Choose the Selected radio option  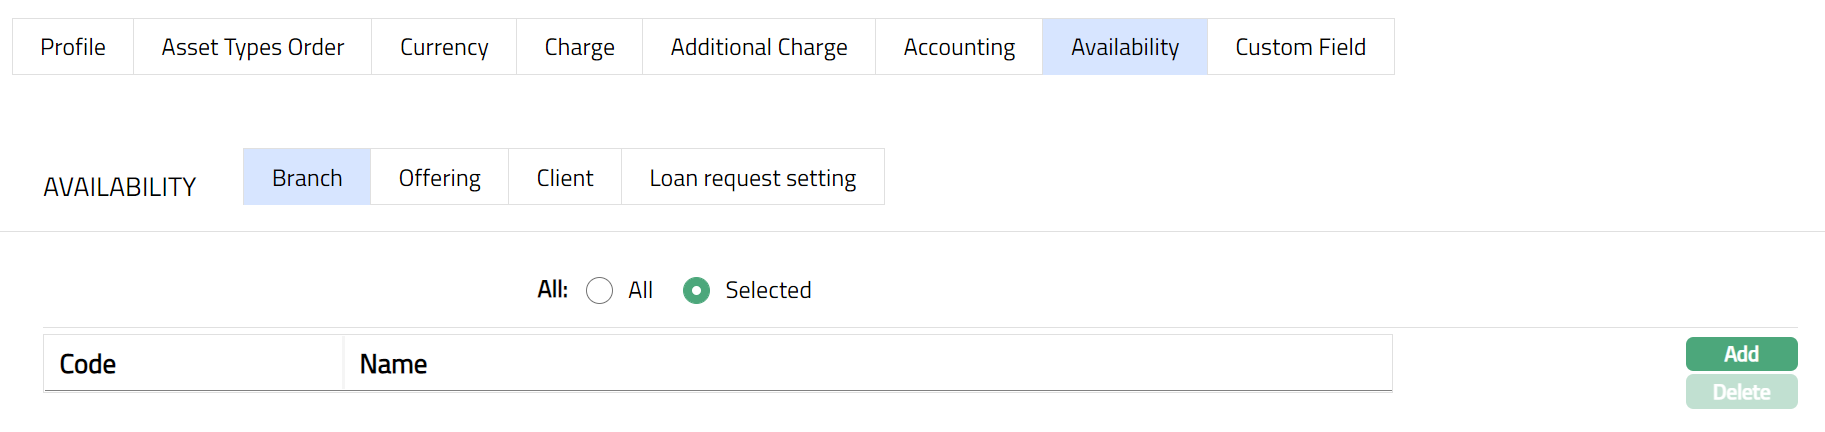pyautogui.click(x=697, y=291)
